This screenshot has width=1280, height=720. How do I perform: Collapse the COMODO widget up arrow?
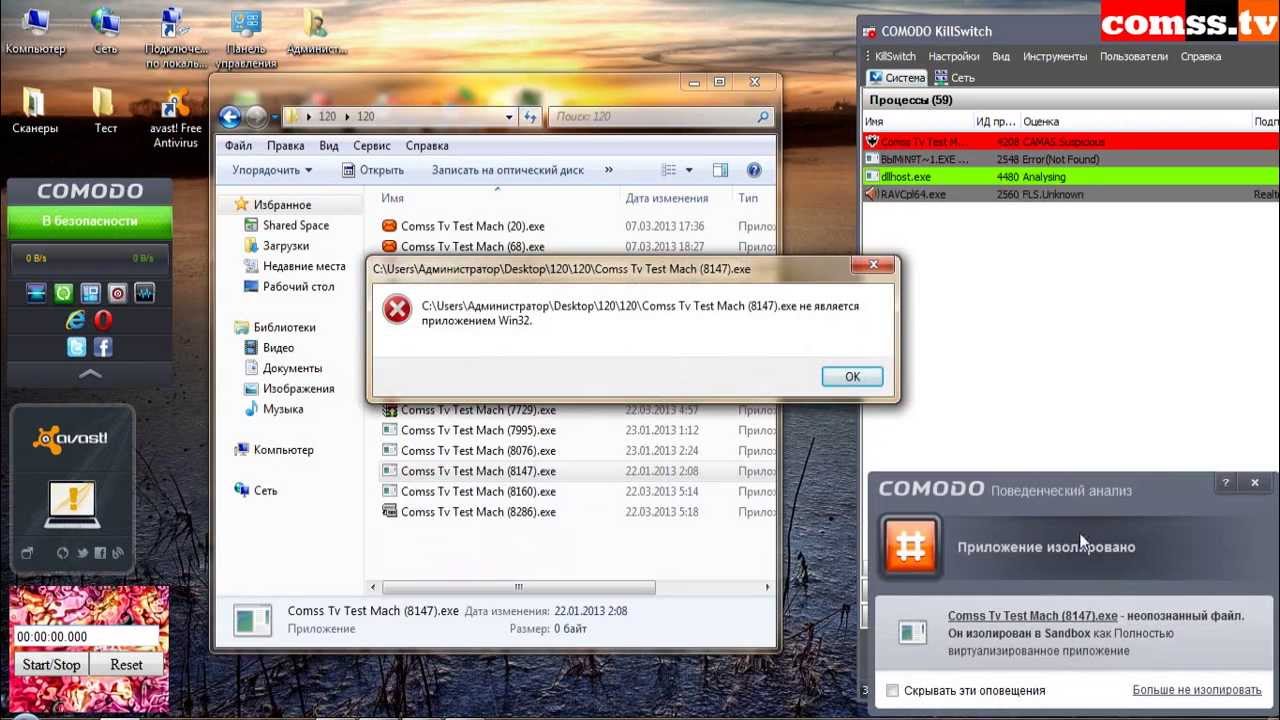(90, 374)
